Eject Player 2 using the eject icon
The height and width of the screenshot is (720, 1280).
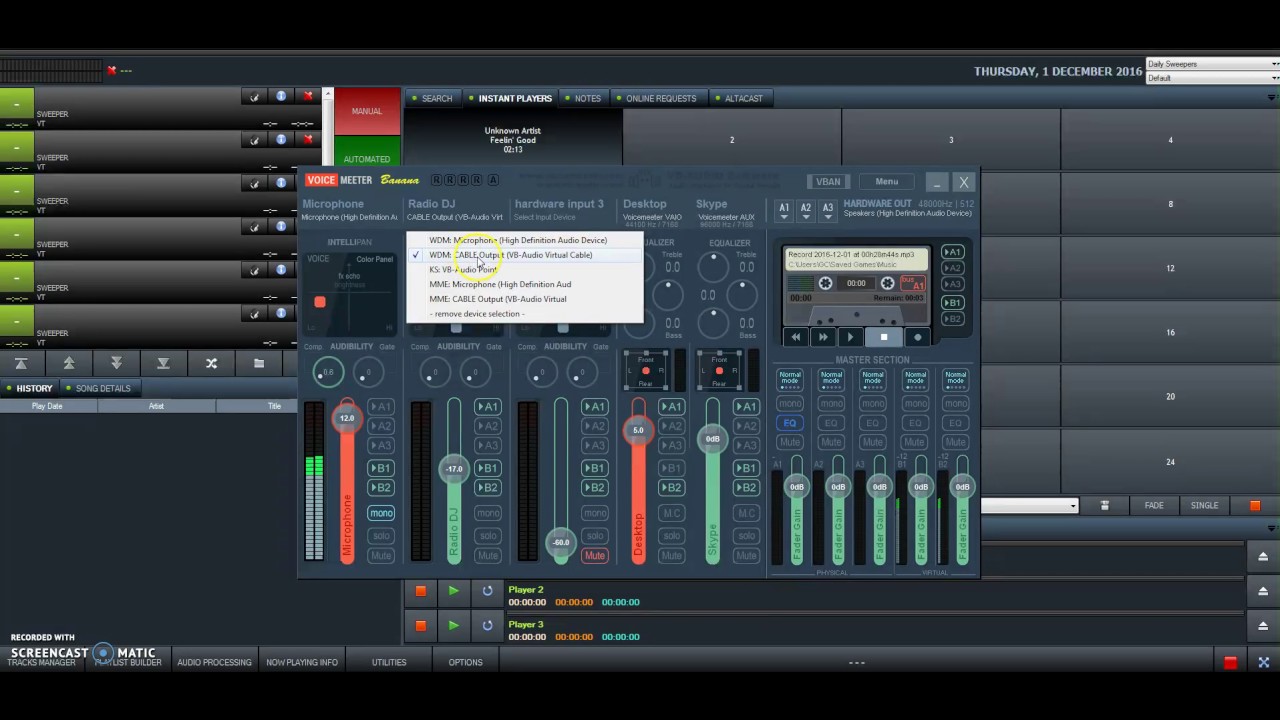[x=1263, y=591]
